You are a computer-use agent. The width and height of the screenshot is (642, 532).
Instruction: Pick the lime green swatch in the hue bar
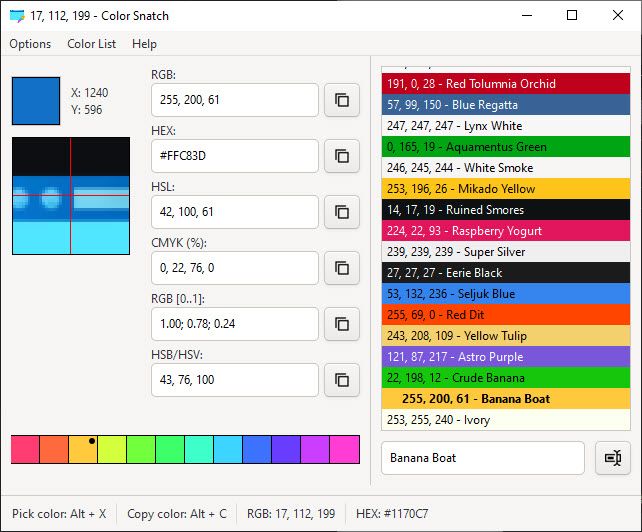point(141,450)
